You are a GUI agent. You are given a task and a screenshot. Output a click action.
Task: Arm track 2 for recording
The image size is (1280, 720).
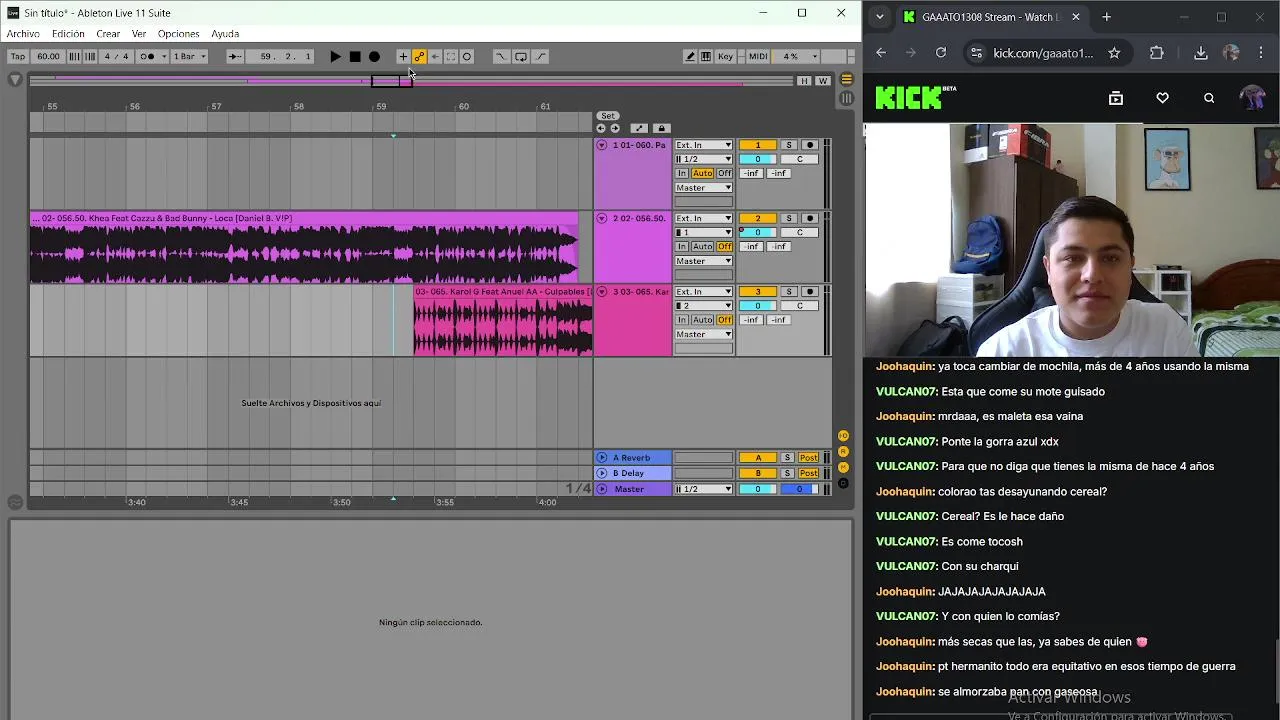click(x=810, y=218)
